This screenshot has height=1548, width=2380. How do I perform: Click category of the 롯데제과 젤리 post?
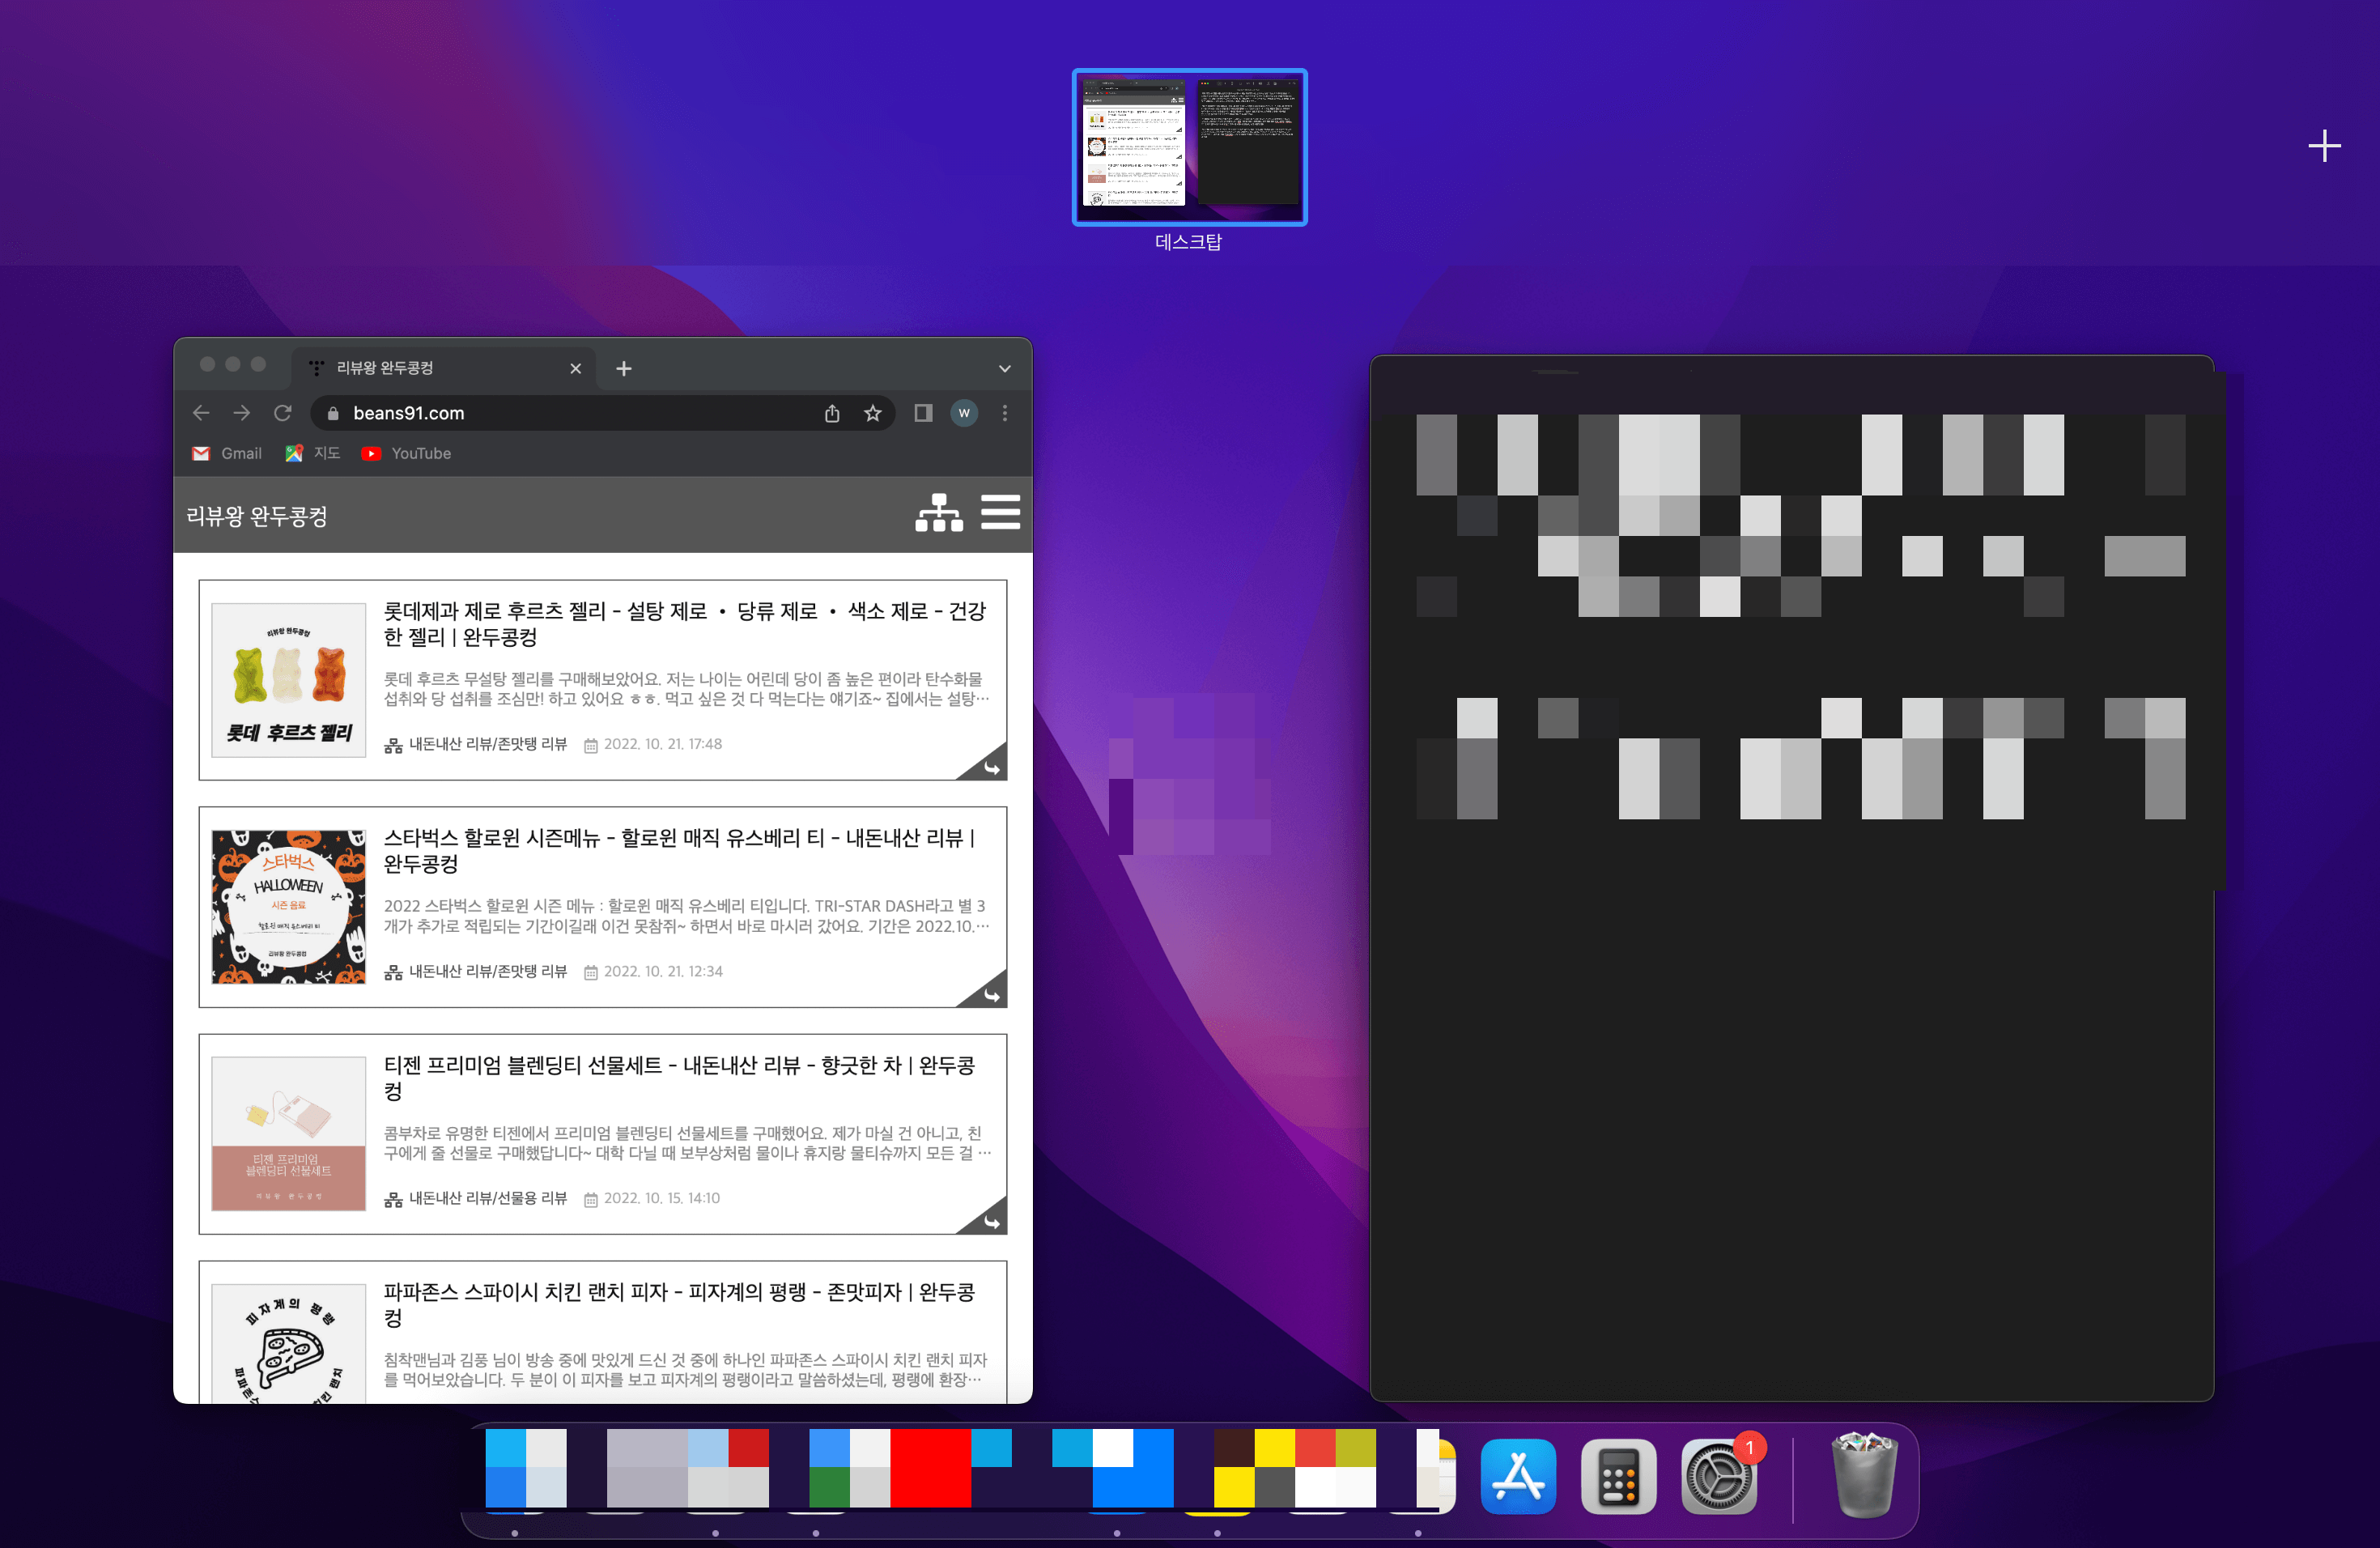click(488, 744)
